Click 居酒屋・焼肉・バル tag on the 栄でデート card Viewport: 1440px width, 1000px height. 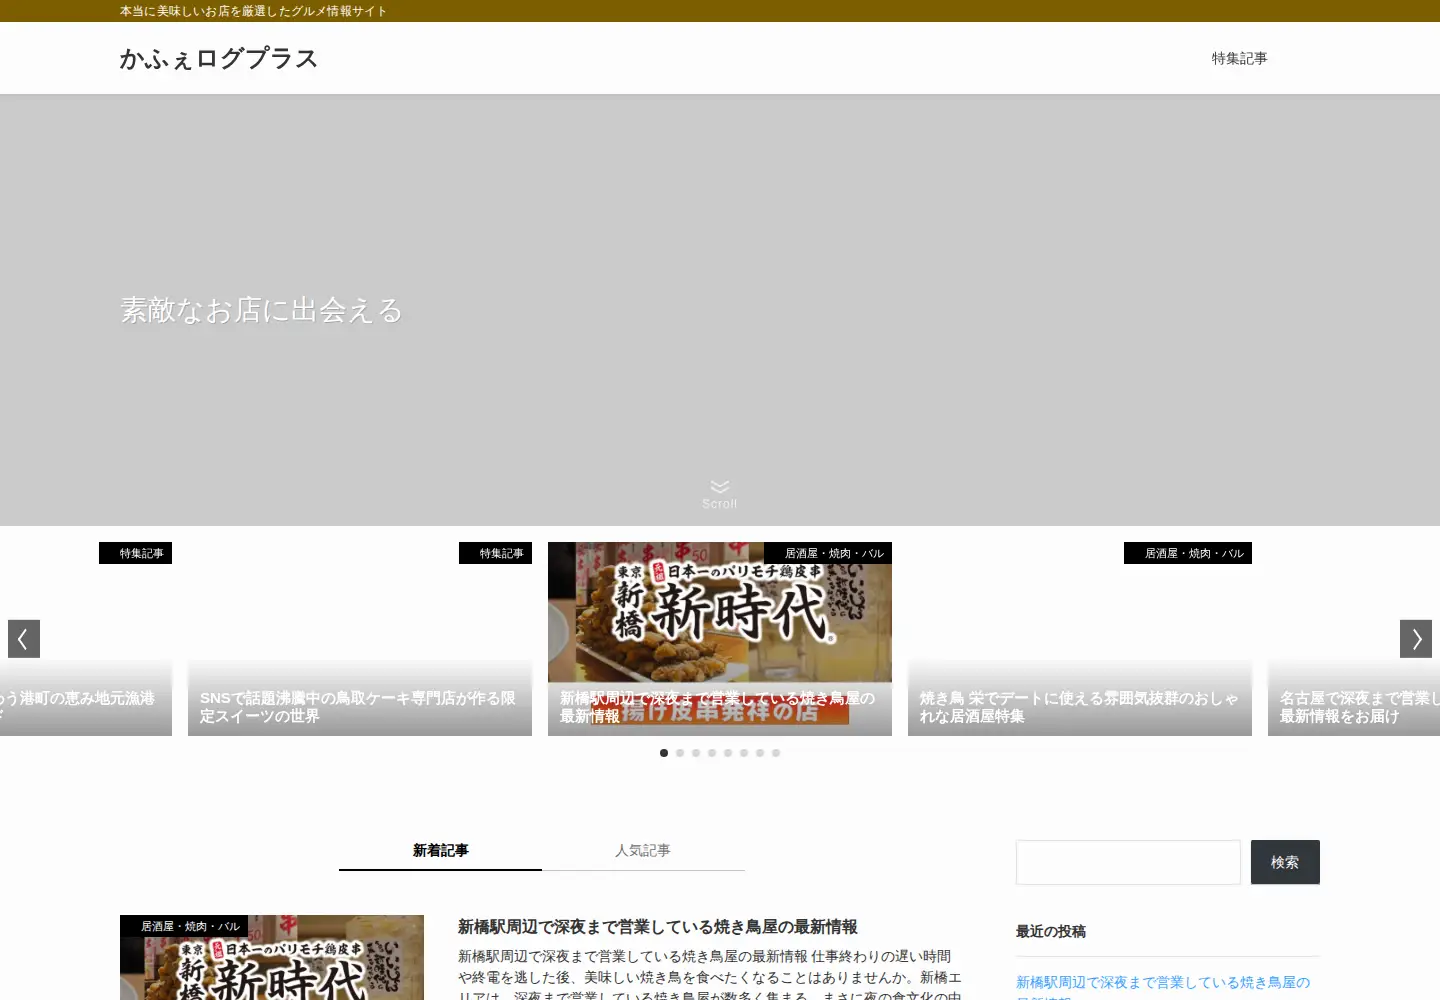1188,553
